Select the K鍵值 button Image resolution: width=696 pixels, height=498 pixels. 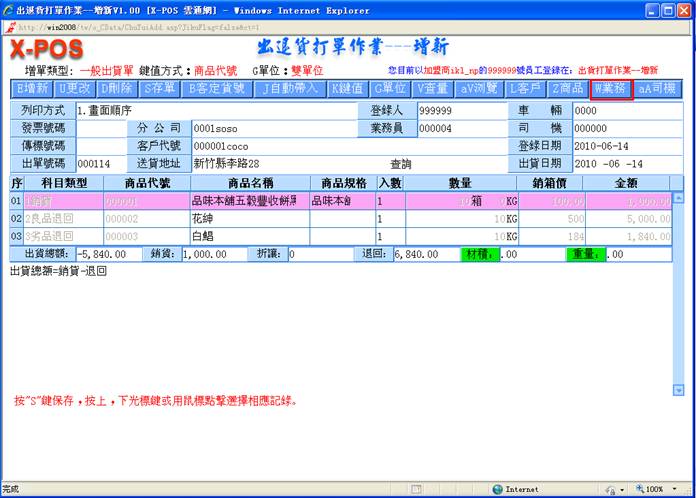click(x=350, y=88)
